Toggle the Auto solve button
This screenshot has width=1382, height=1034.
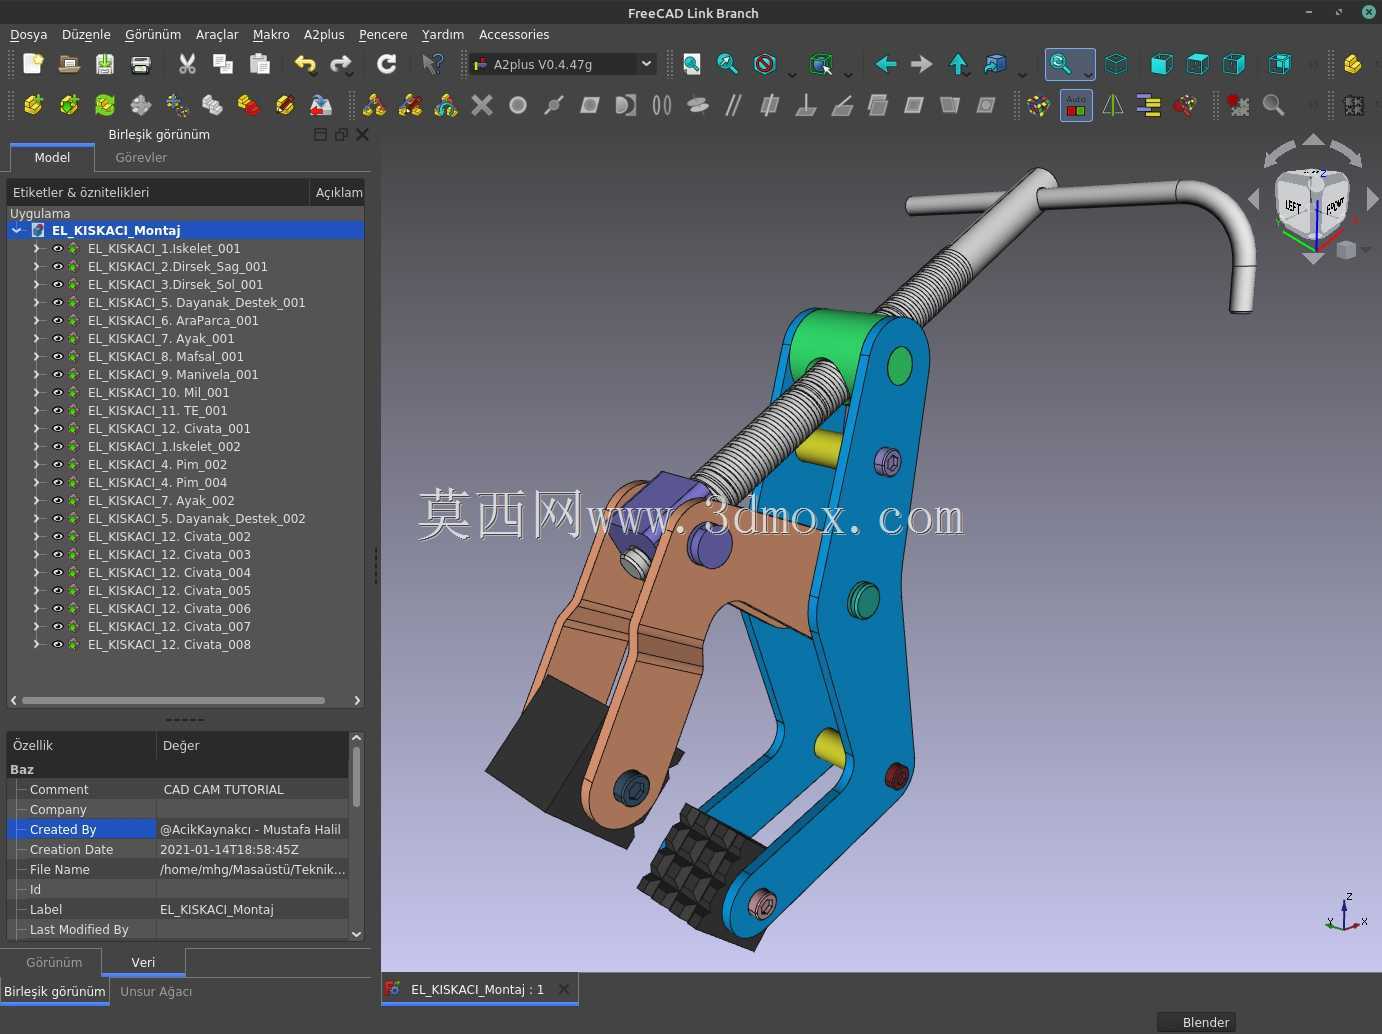pyautogui.click(x=1076, y=105)
